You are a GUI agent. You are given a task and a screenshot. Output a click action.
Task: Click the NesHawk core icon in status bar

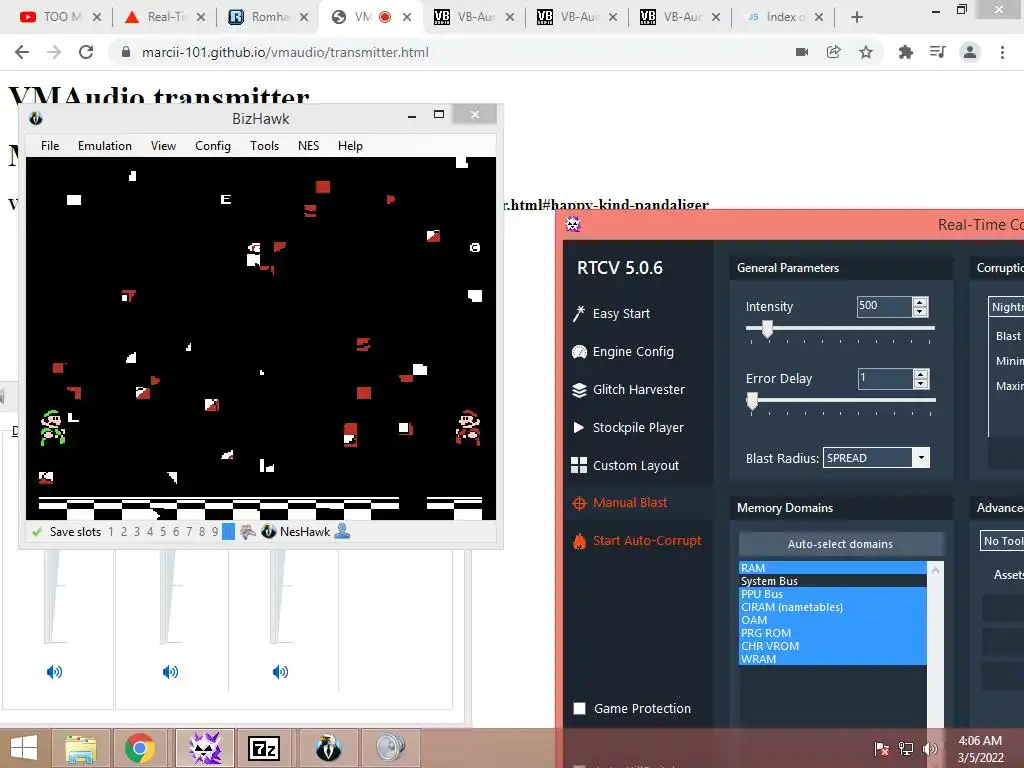[268, 532]
